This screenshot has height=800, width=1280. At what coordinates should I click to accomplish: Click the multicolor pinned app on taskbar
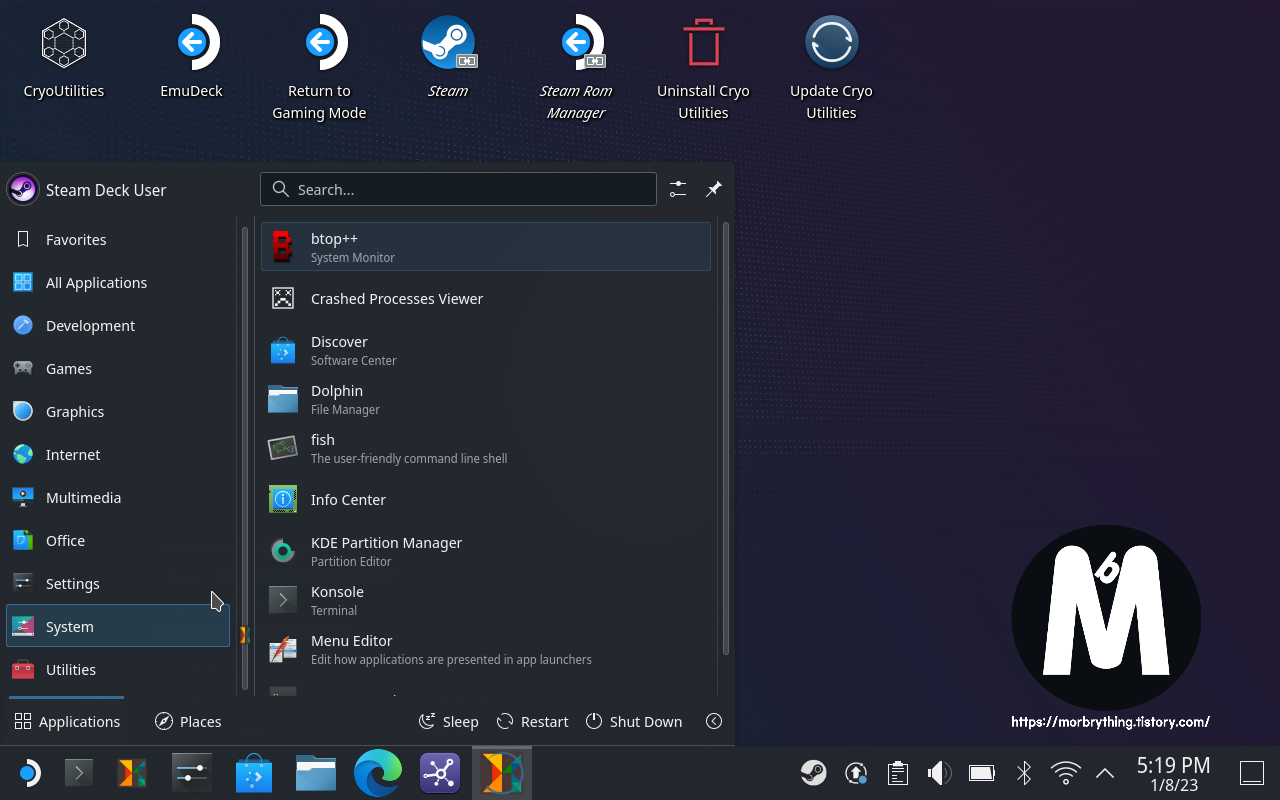pyautogui.click(x=132, y=772)
